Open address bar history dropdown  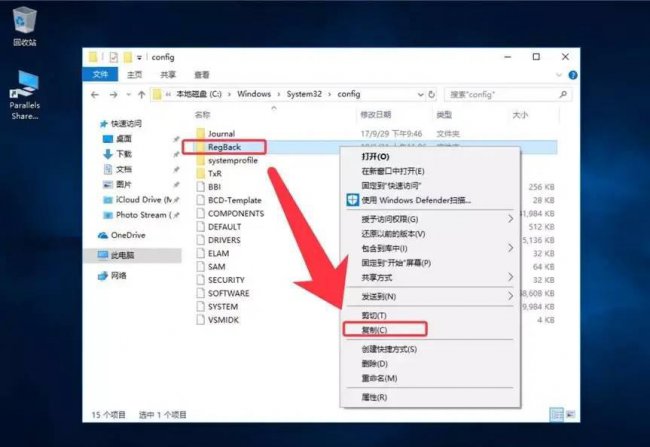[420, 95]
